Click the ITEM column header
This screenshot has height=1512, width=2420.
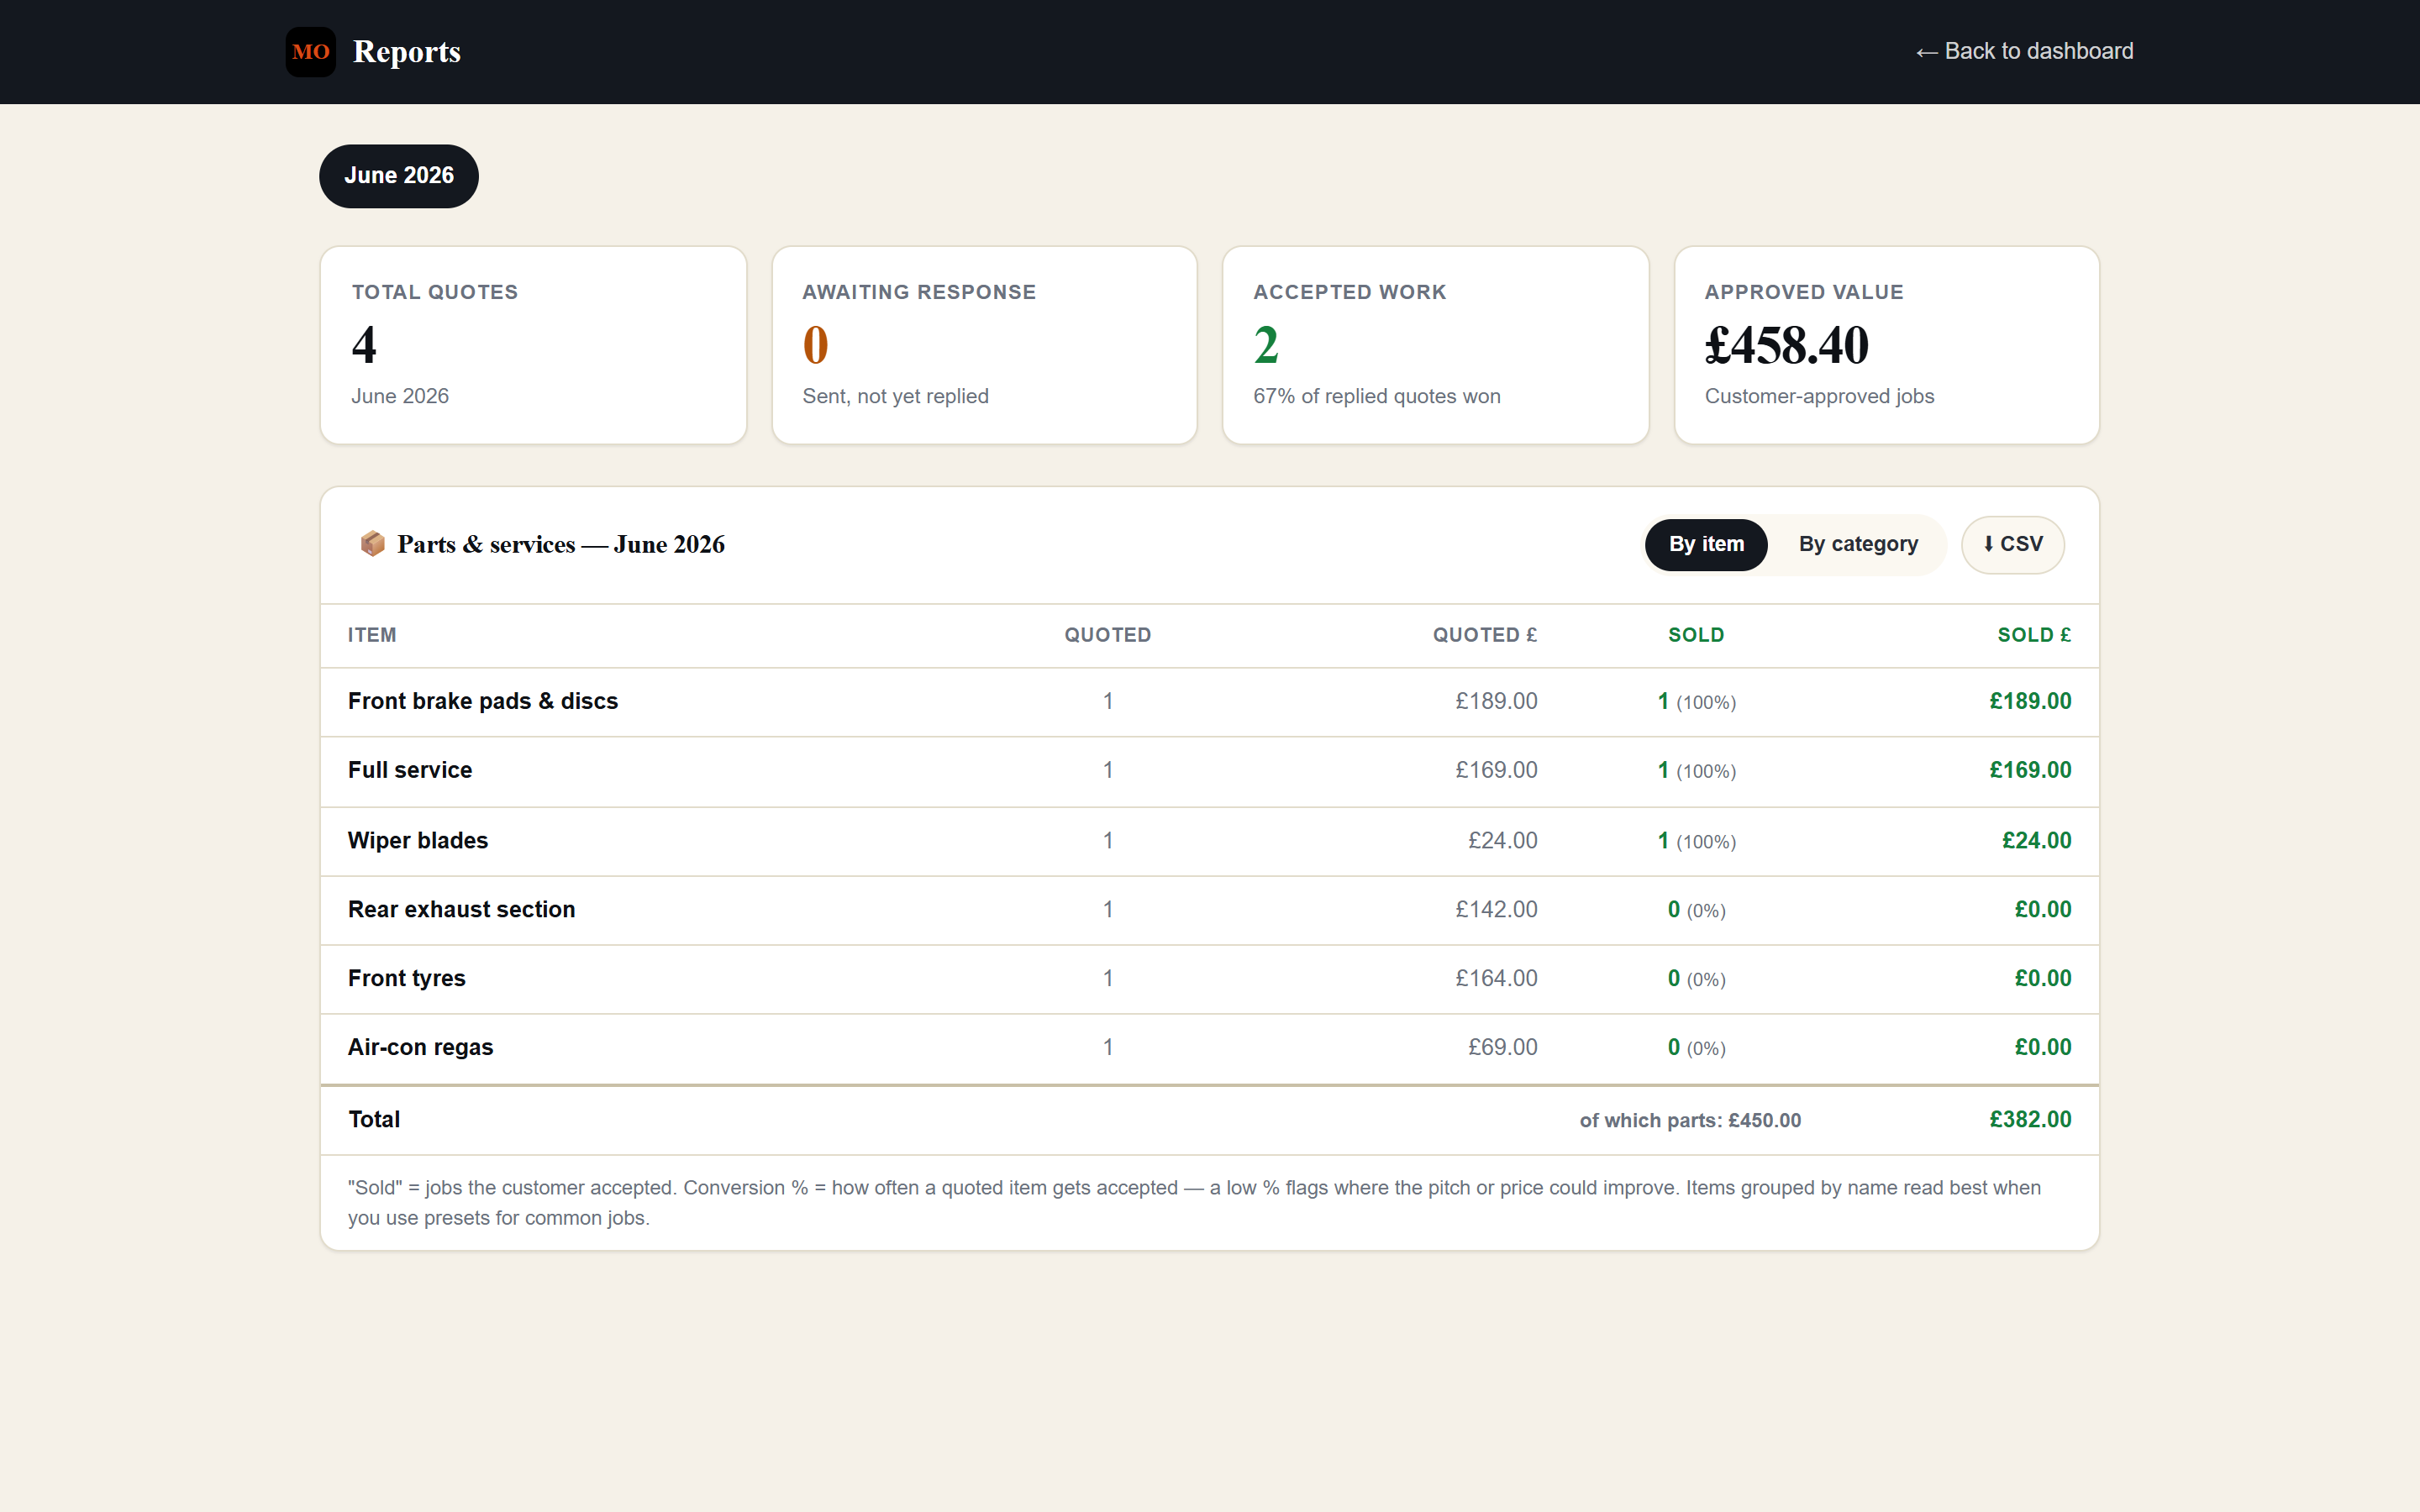click(372, 635)
